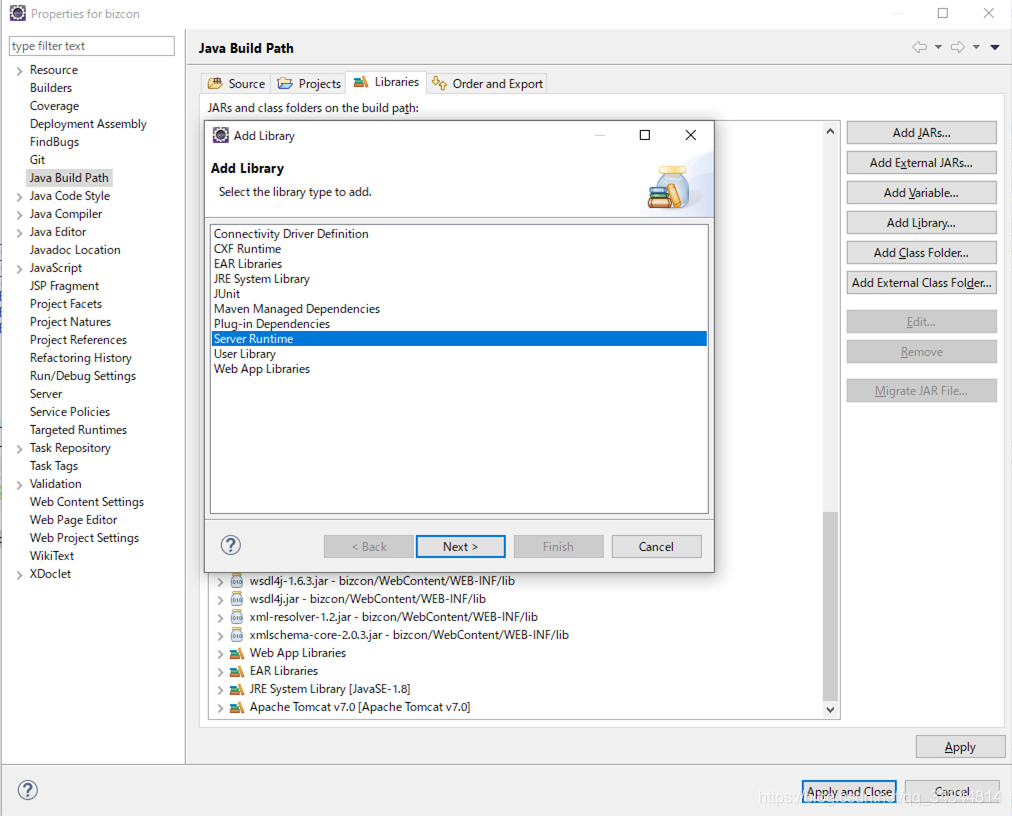Click jar icon of wsdl4j-1.6.3.jar
The width and height of the screenshot is (1012, 816).
click(237, 580)
